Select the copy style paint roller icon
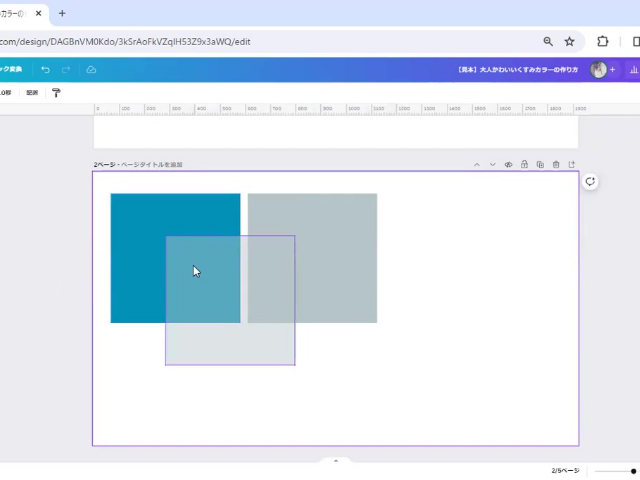This screenshot has width=640, height=480. (x=56, y=93)
